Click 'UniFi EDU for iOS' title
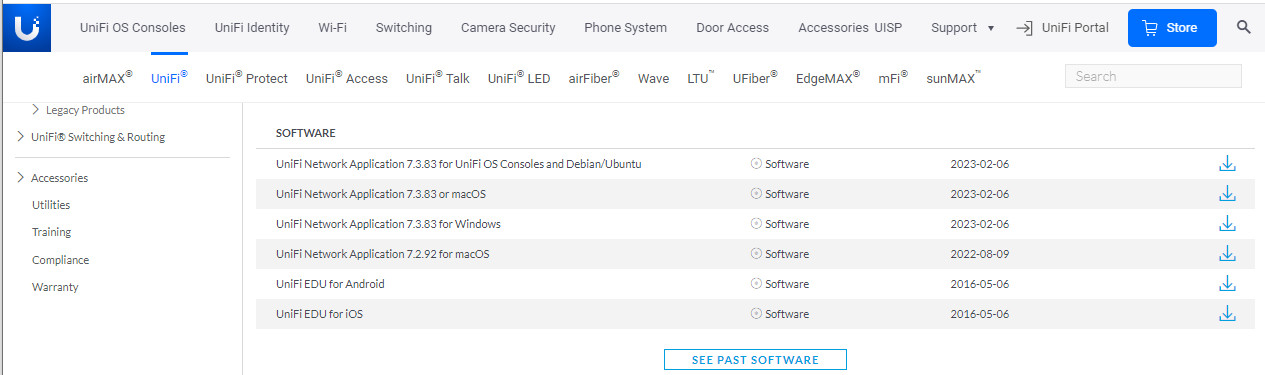Viewport: 1265px width, 375px height. click(x=319, y=314)
